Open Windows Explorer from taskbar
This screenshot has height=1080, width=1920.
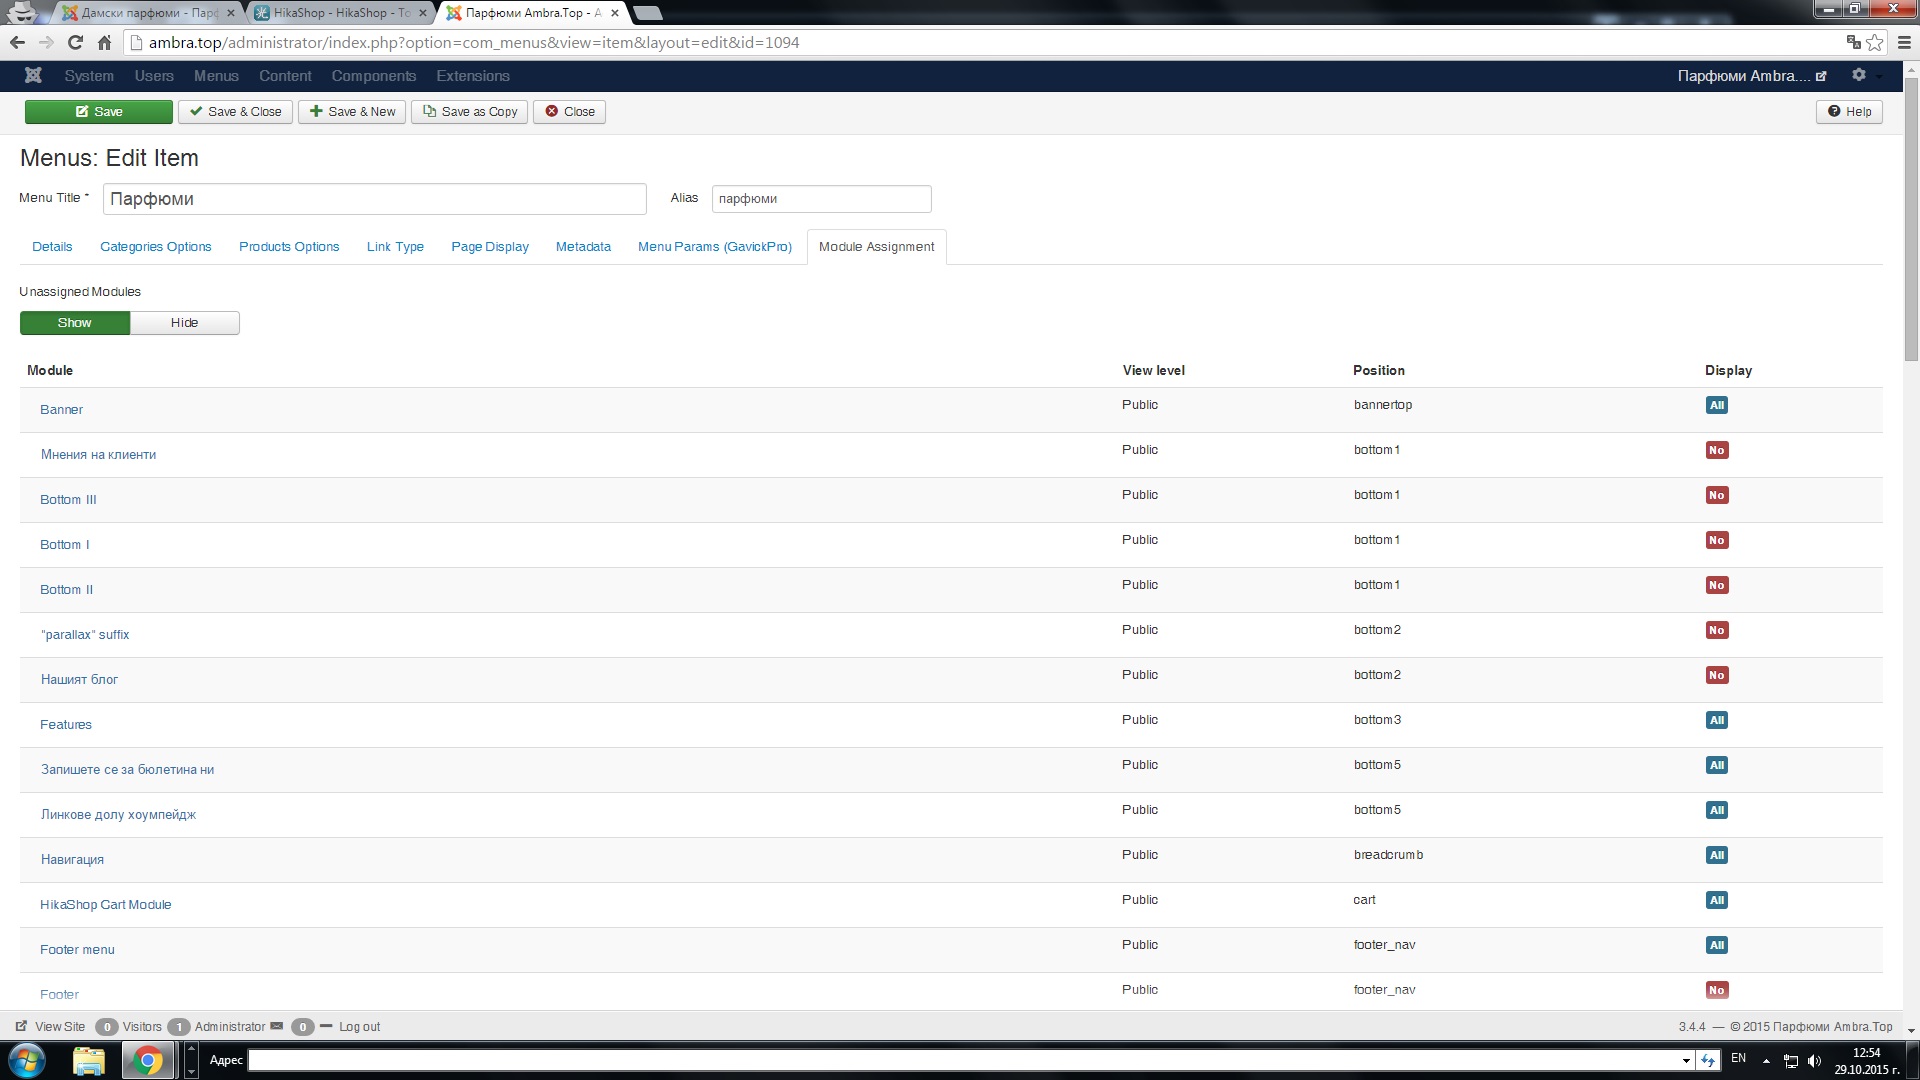click(x=89, y=1060)
